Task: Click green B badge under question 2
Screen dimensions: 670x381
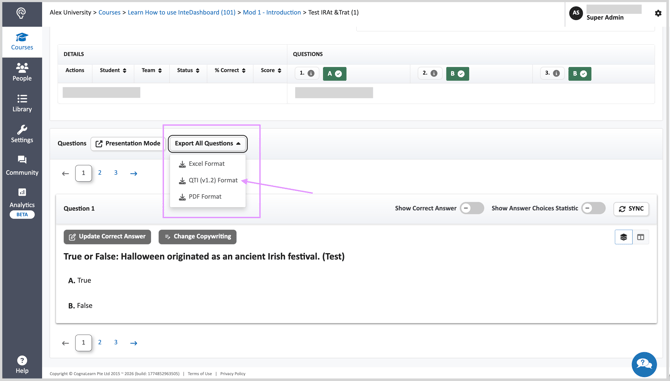Action: [x=457, y=74]
